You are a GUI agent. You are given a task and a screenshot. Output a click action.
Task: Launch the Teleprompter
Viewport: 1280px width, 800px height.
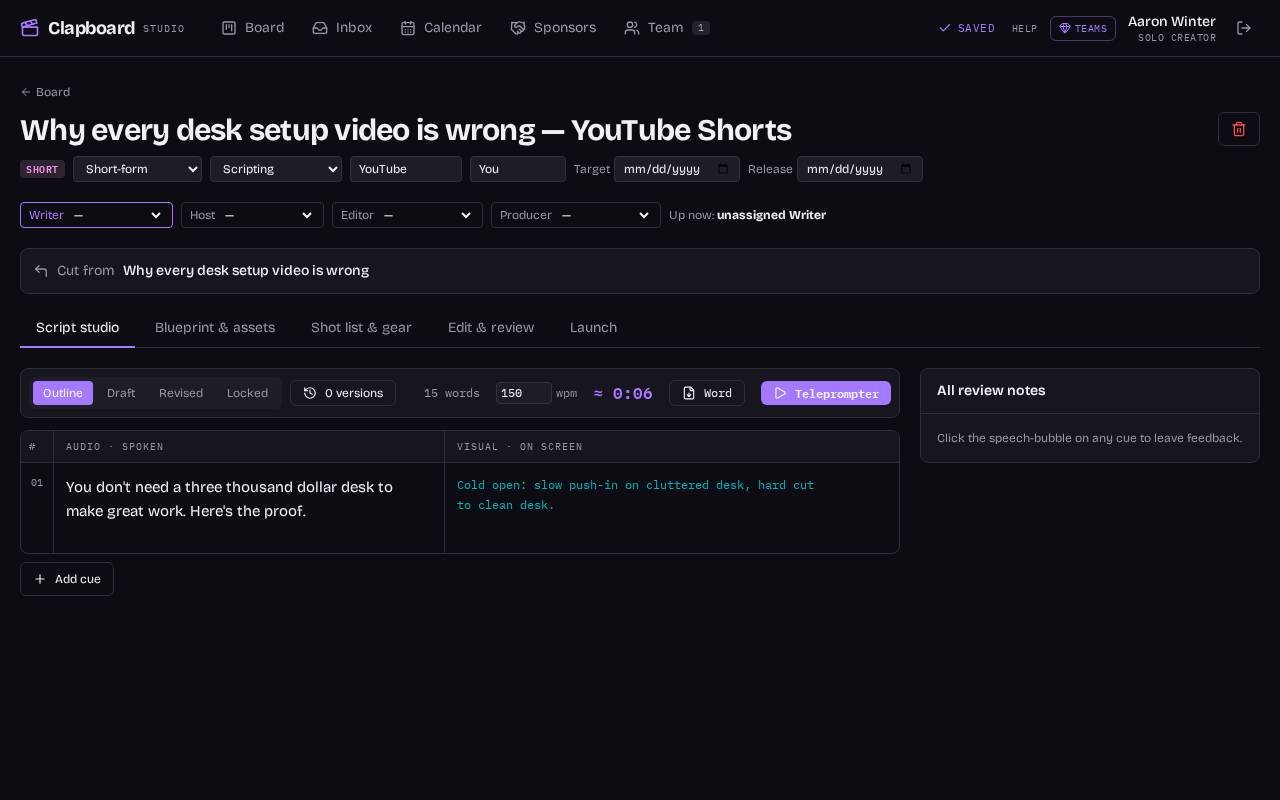tap(826, 393)
